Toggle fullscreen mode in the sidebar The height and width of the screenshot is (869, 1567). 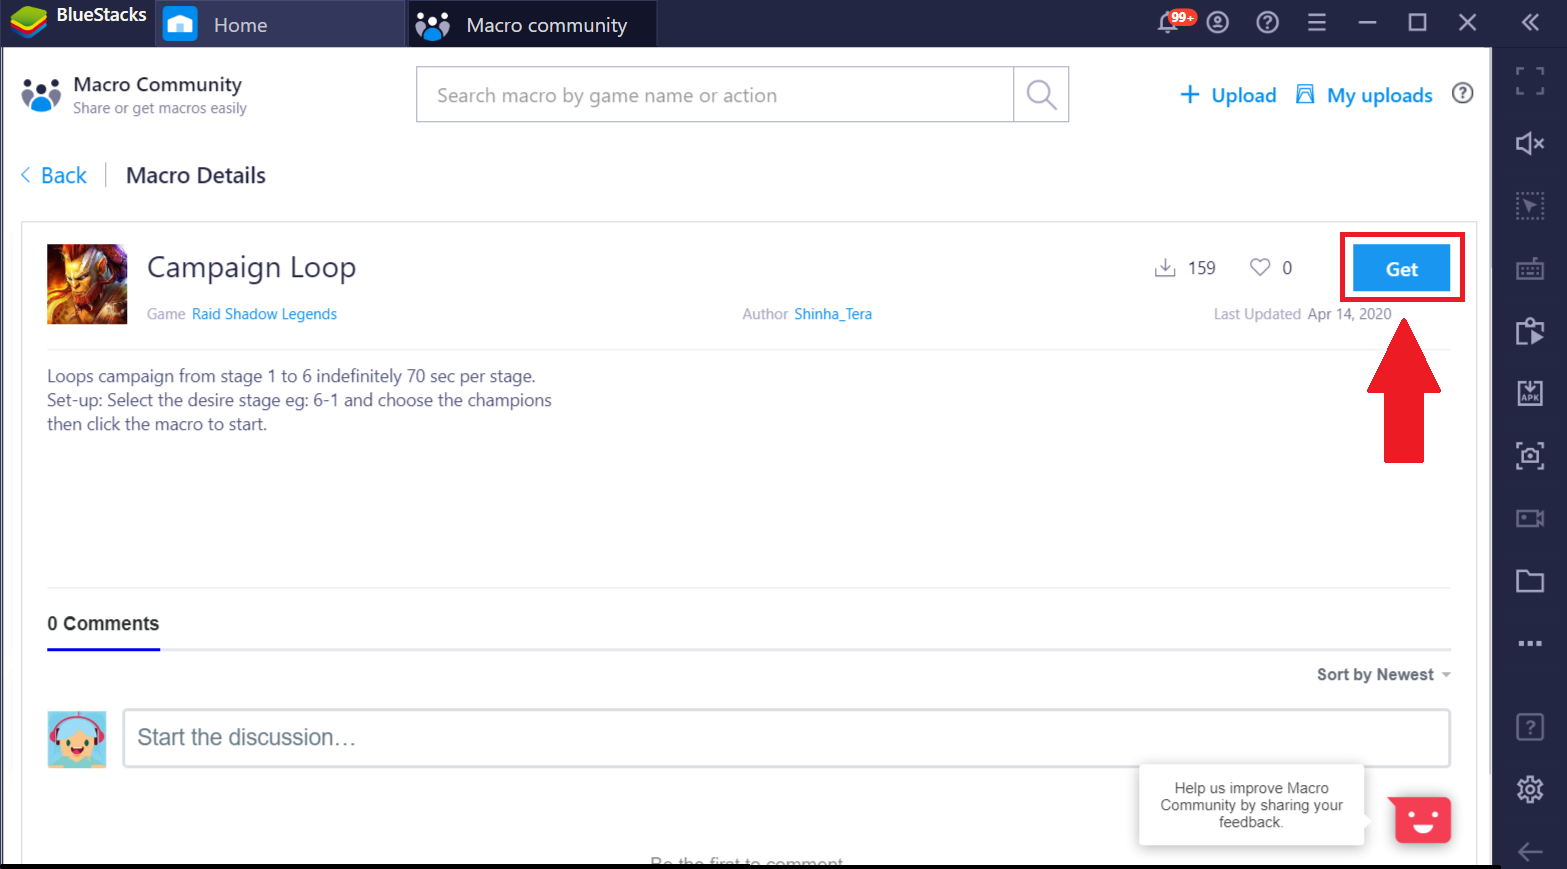pyautogui.click(x=1529, y=81)
